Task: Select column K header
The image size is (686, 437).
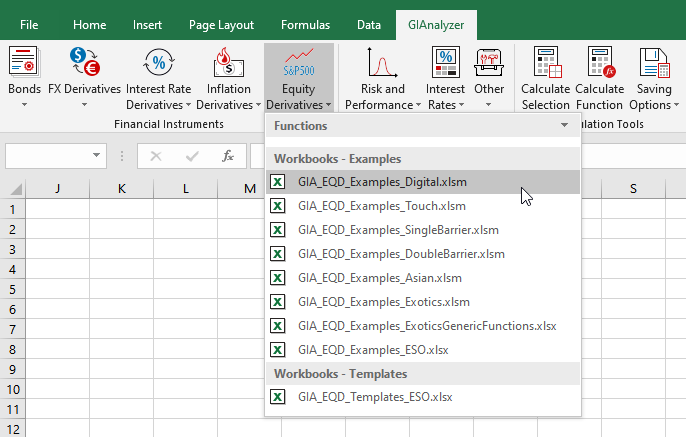Action: [x=122, y=189]
